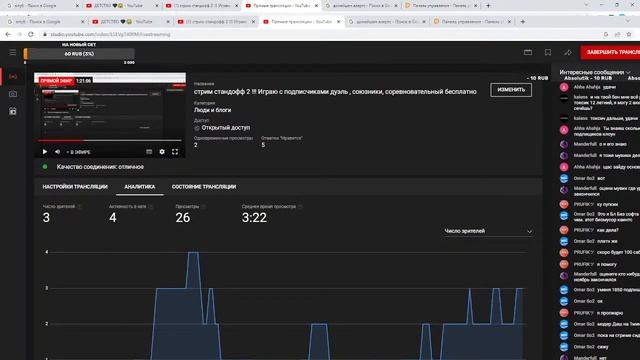
Task: Click the Absolutik - 10 RUB donation entry
Action: tap(588, 78)
